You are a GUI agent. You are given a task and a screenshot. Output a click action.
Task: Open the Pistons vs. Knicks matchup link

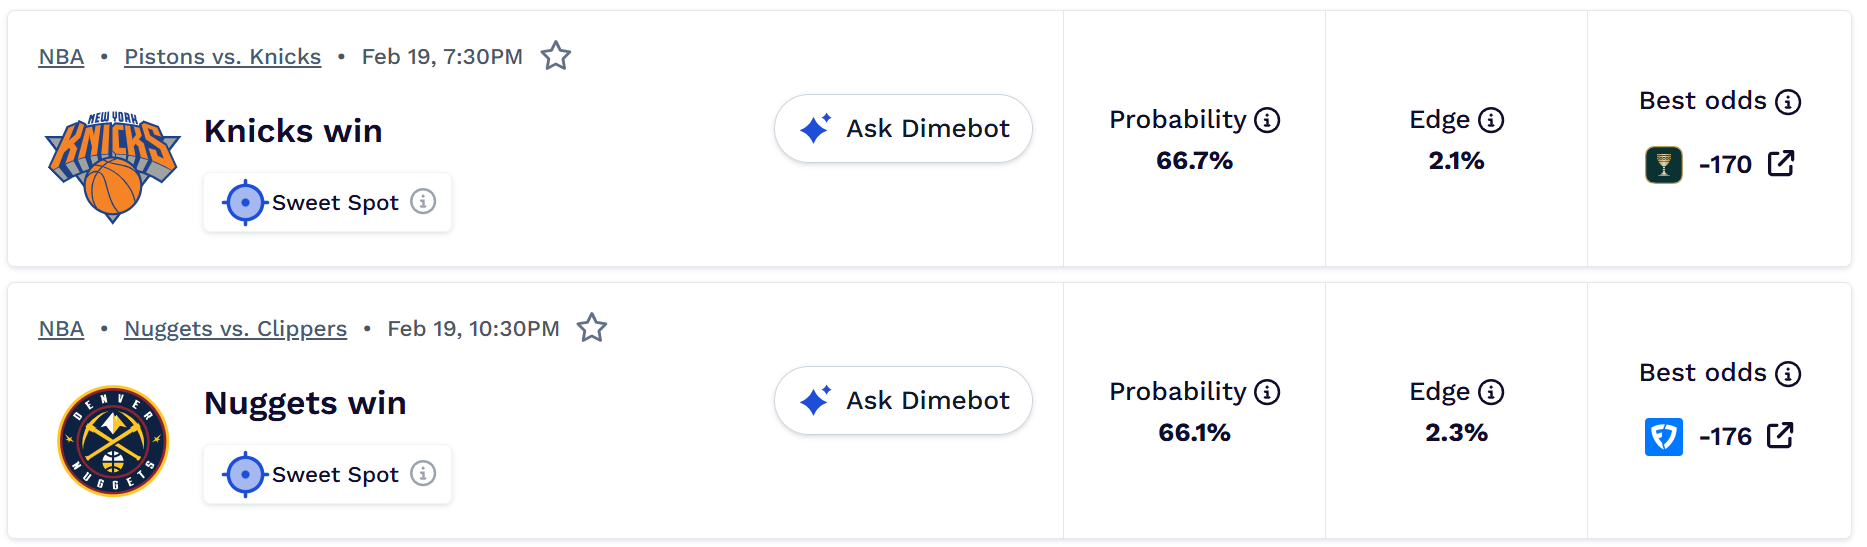point(222,57)
